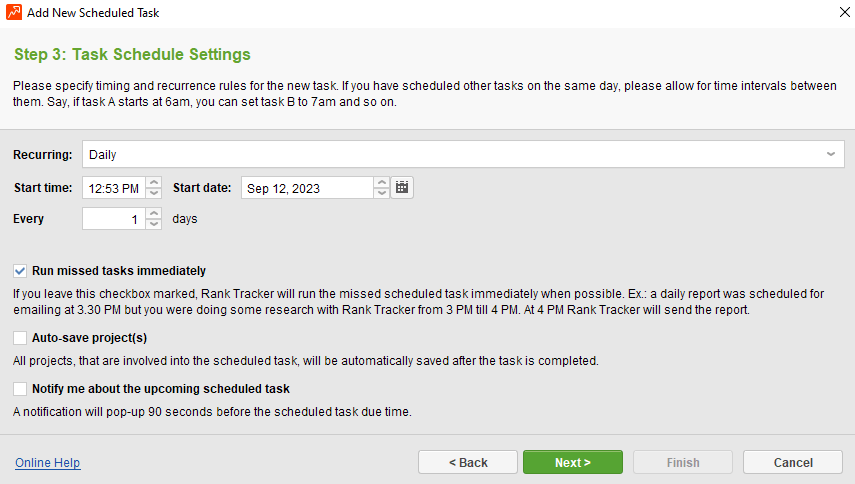
Task: Decrease the Every days interval value
Action: (x=154, y=224)
